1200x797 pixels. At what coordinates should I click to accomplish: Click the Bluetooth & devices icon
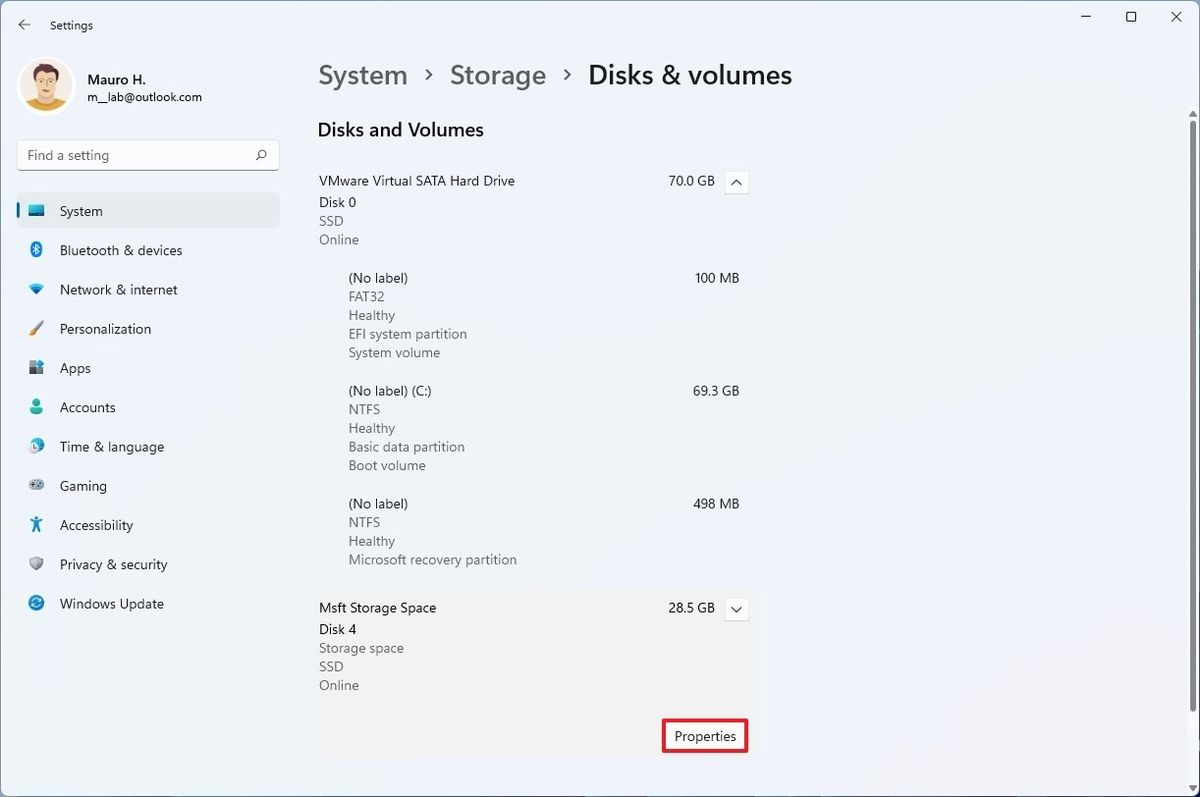37,250
